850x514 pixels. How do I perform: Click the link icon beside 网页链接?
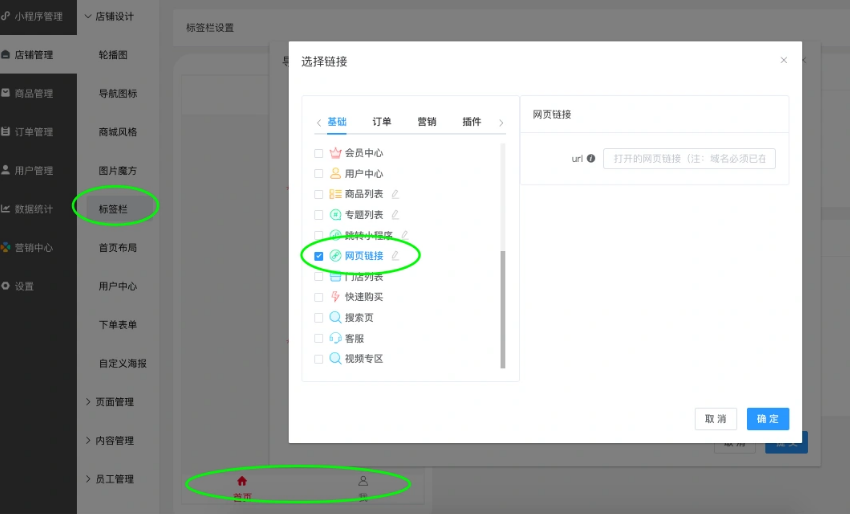pos(336,255)
